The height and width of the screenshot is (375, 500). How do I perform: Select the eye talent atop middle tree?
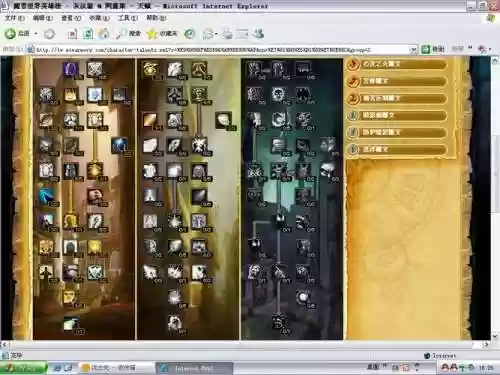point(150,69)
